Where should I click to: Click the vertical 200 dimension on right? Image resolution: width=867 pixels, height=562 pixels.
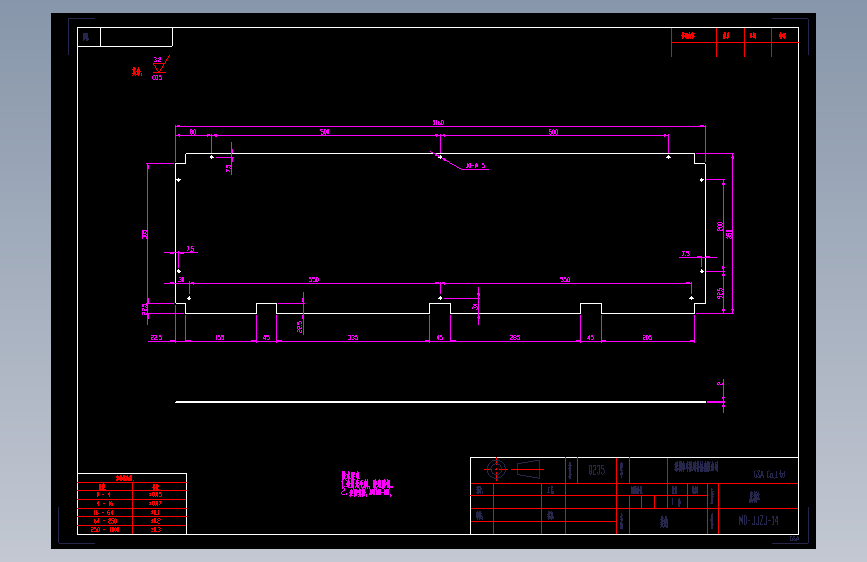click(720, 226)
